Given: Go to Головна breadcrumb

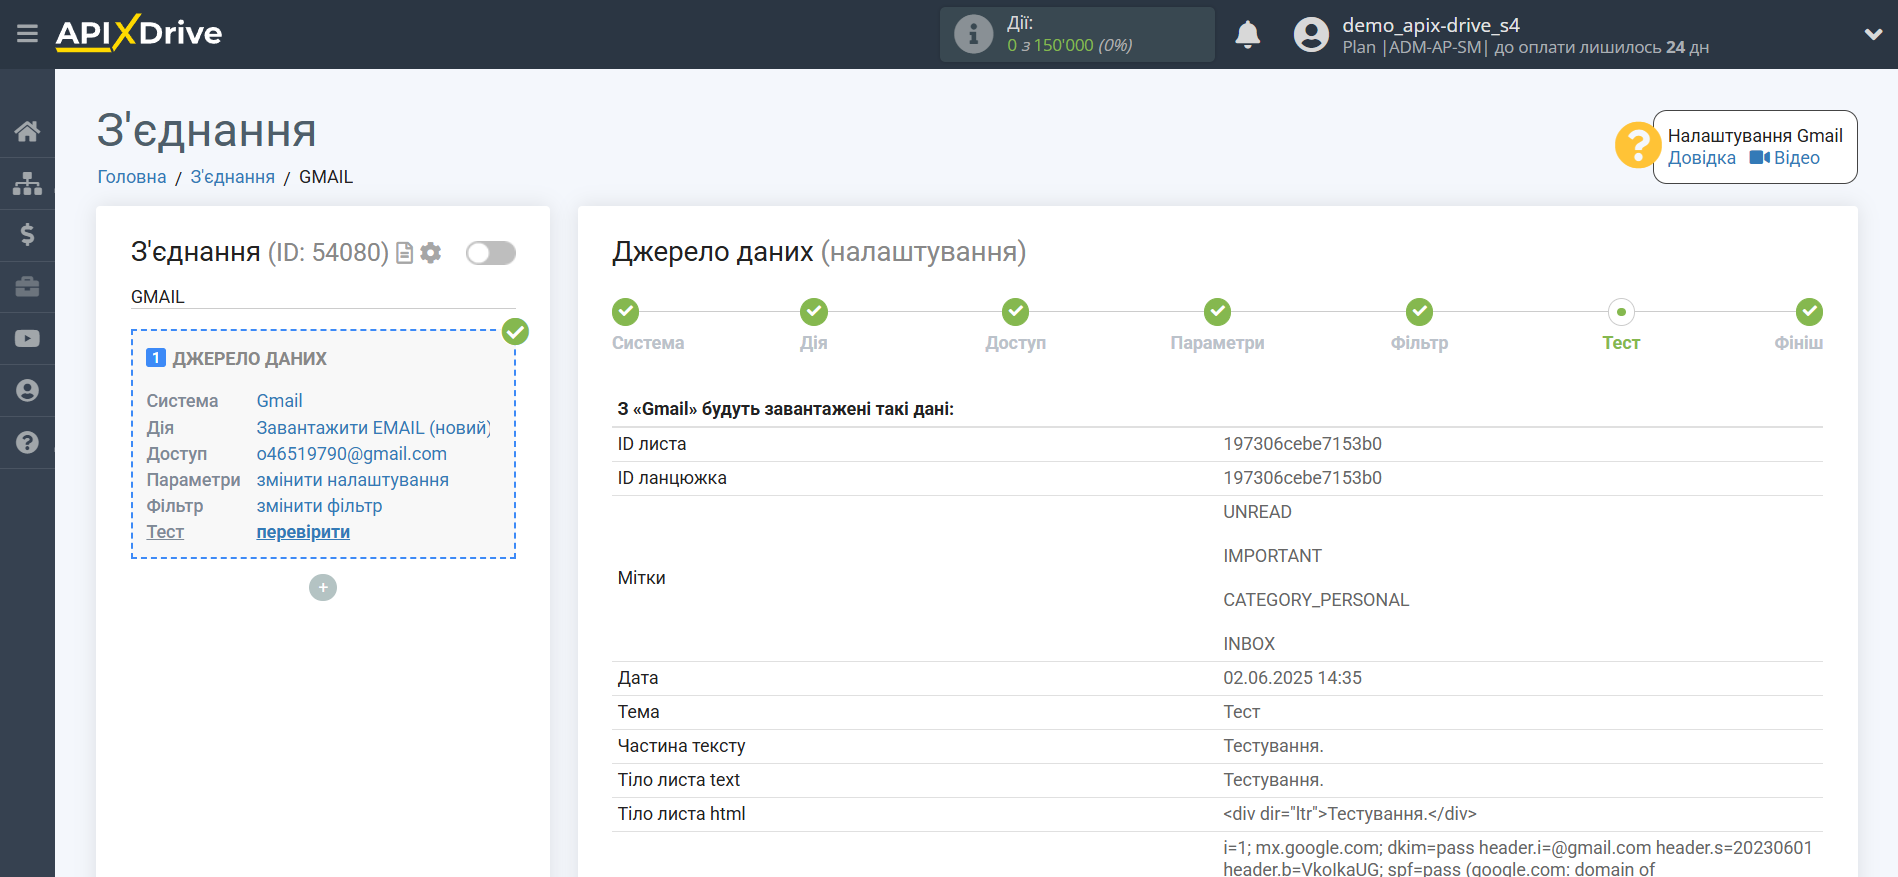Looking at the screenshot, I should point(132,177).
